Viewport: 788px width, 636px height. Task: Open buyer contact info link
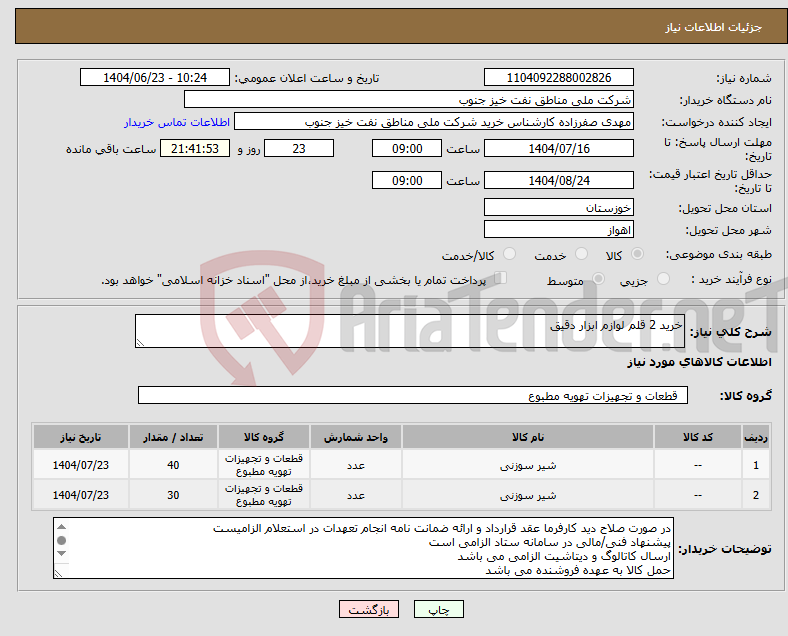pyautogui.click(x=177, y=122)
